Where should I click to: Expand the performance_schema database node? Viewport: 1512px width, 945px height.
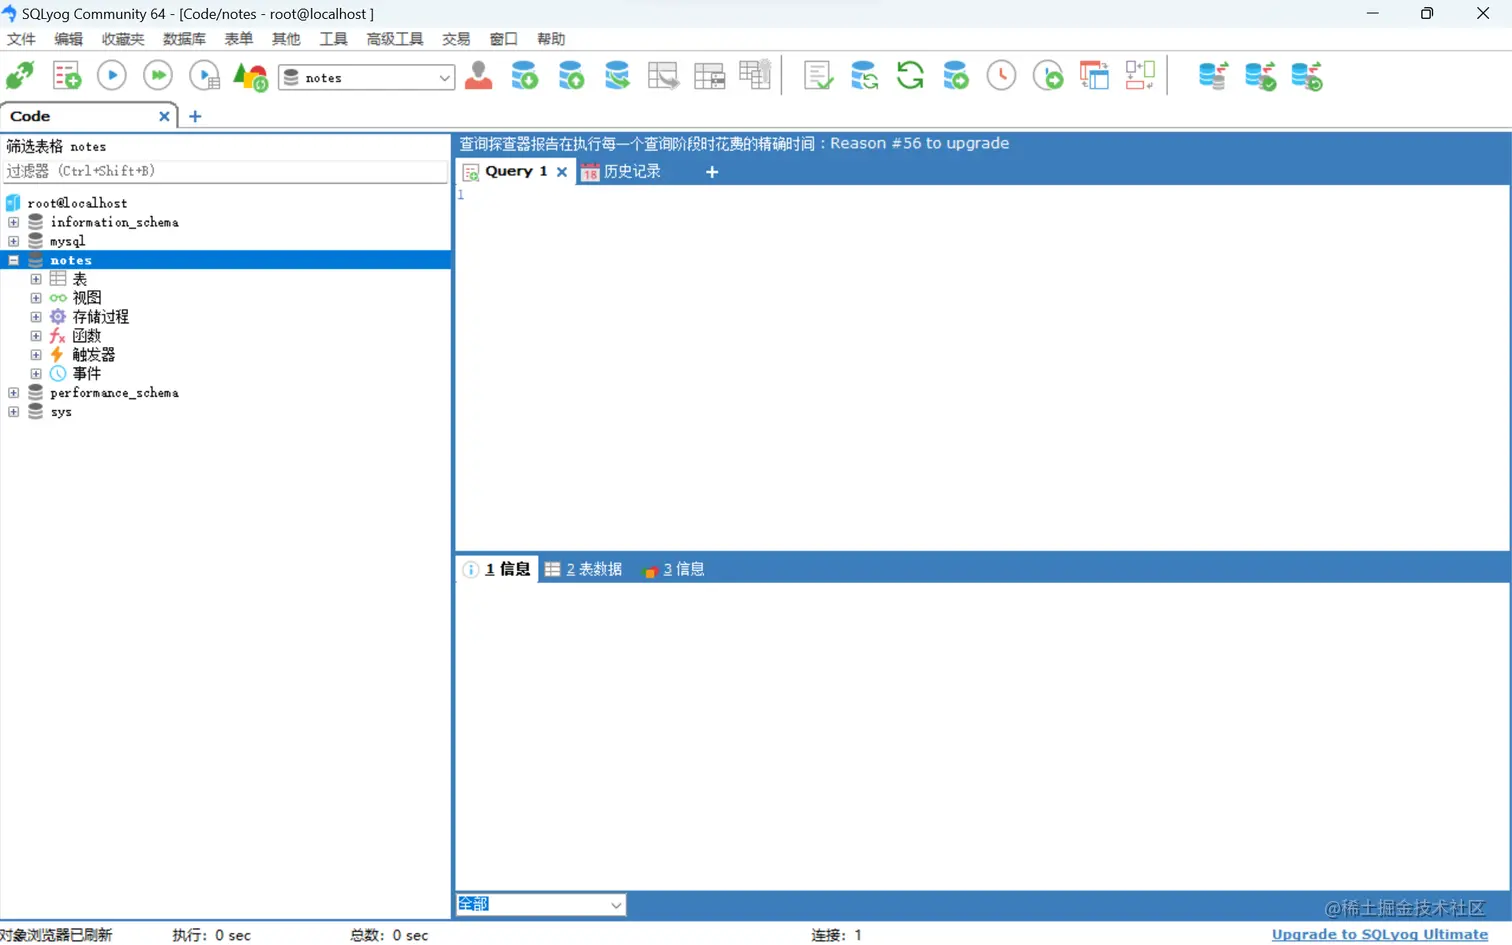13,393
